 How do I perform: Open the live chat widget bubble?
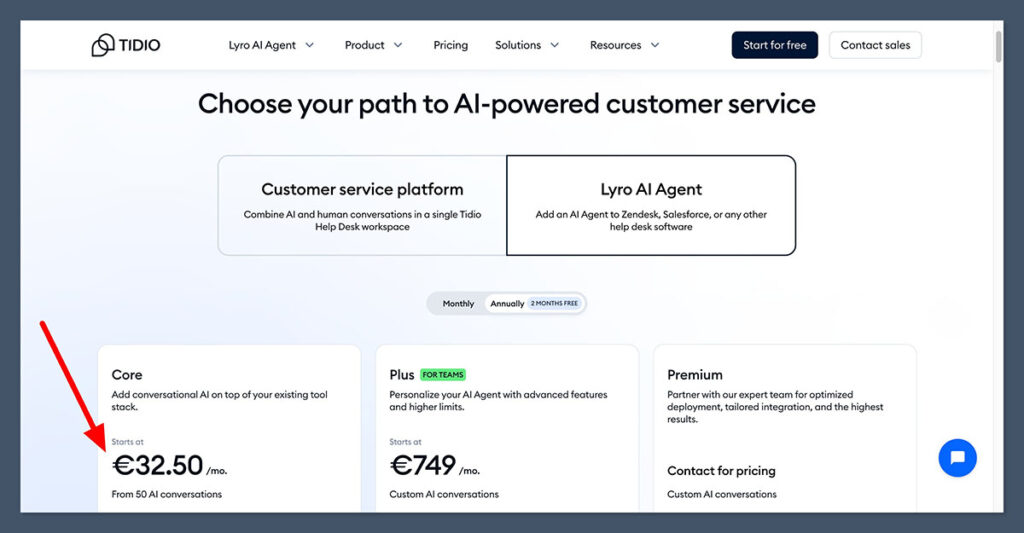point(957,457)
